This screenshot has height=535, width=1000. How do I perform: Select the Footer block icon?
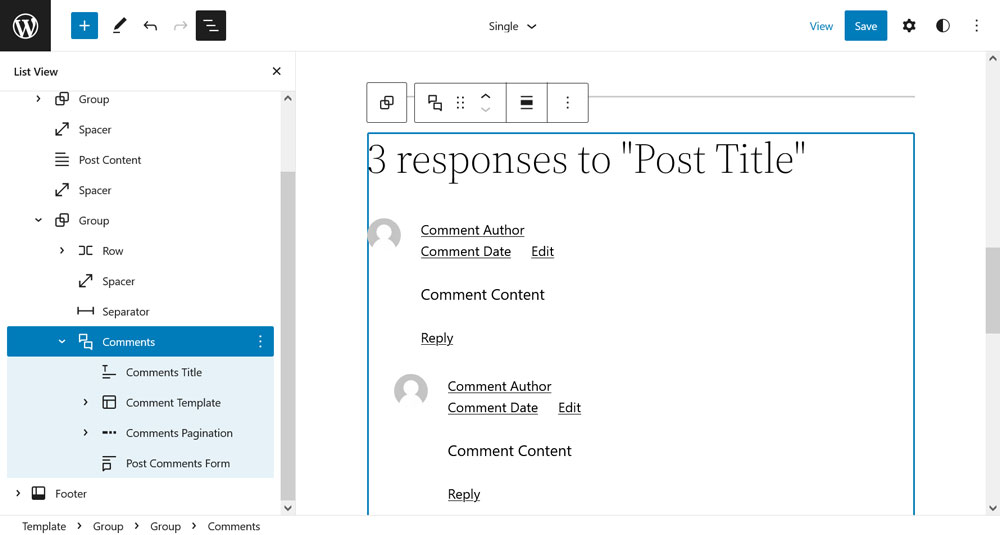[x=38, y=493]
